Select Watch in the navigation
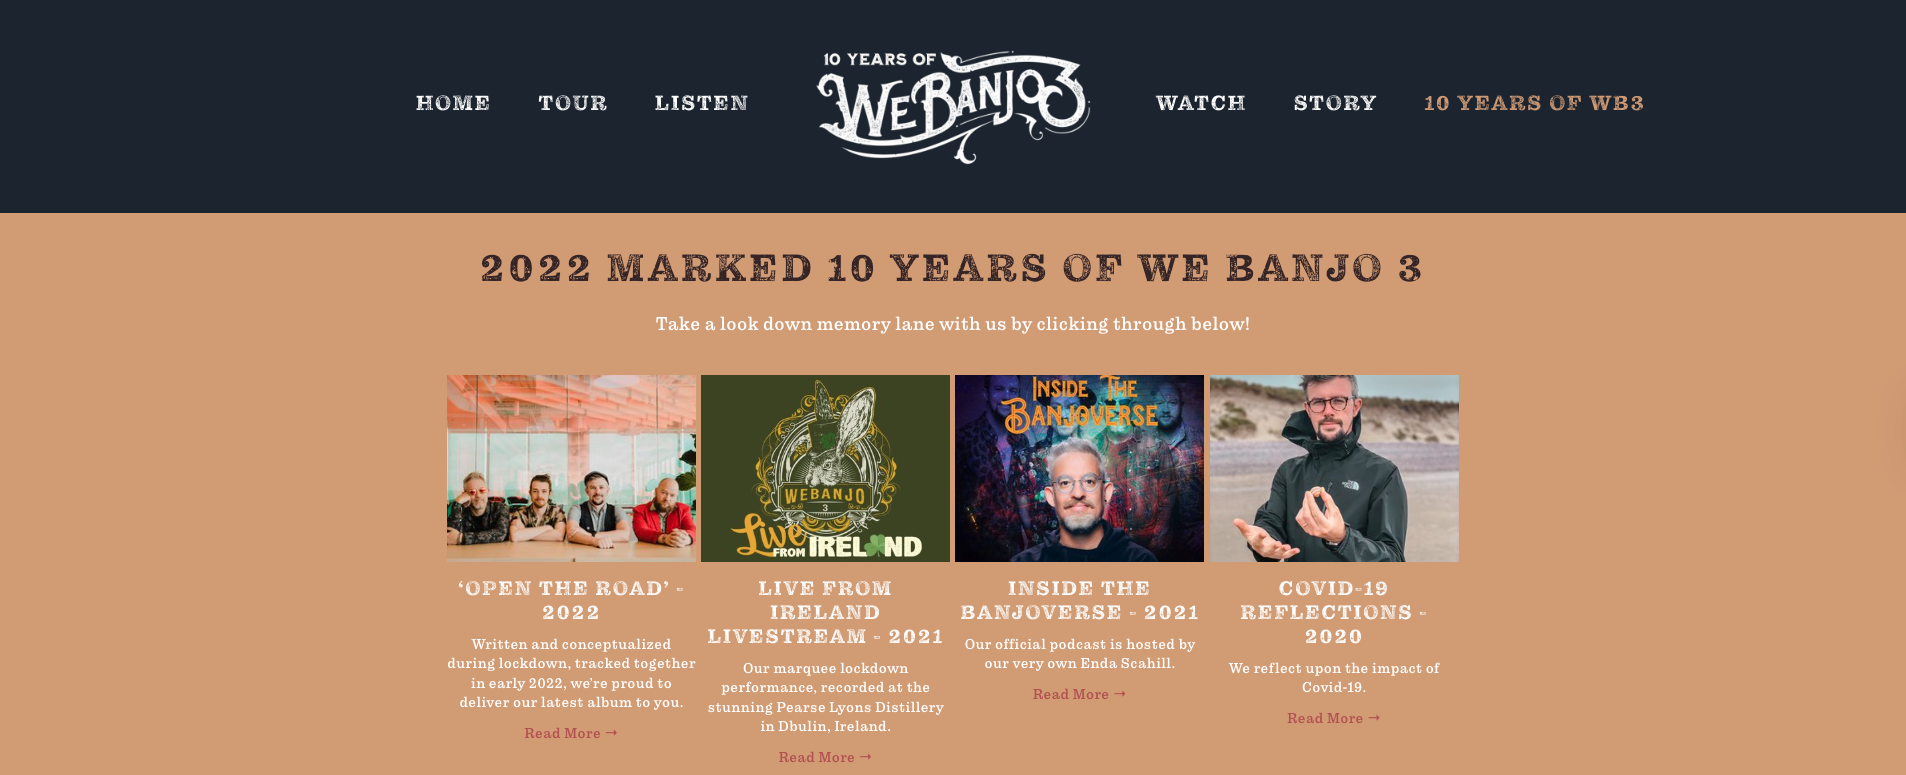This screenshot has height=775, width=1906. (1201, 103)
